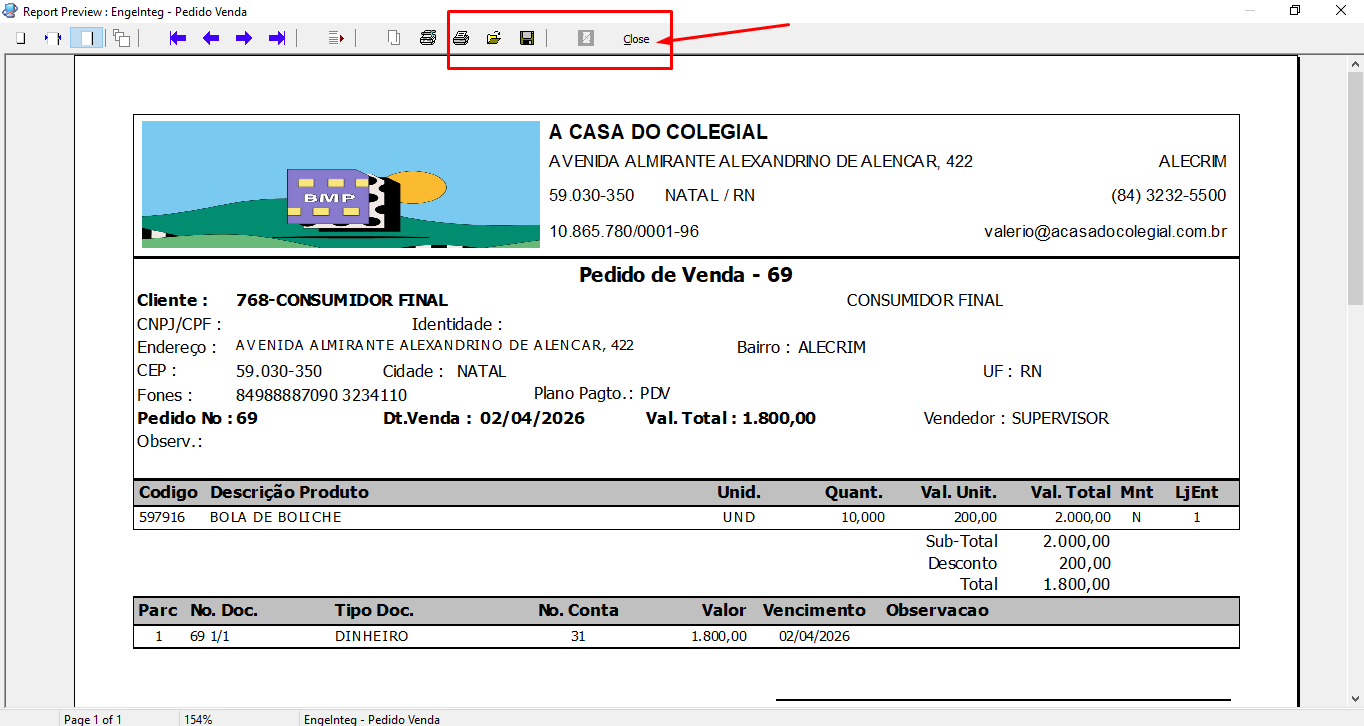Click the multiple pages thumbnail icon

point(121,39)
